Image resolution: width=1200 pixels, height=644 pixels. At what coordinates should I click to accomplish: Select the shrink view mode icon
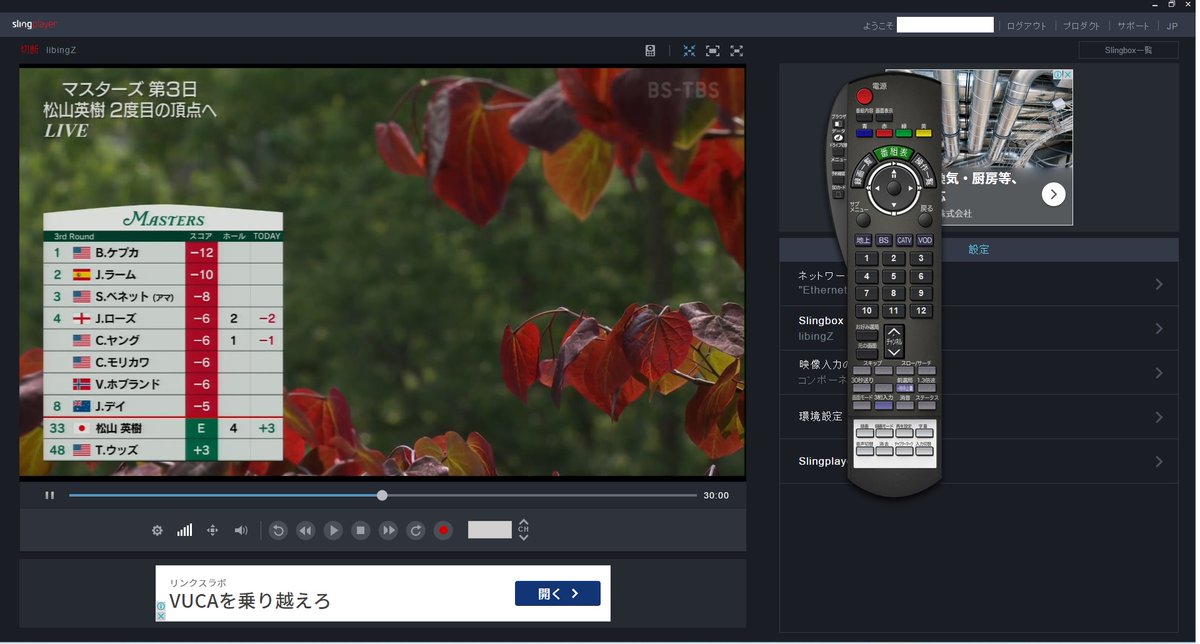tap(689, 50)
